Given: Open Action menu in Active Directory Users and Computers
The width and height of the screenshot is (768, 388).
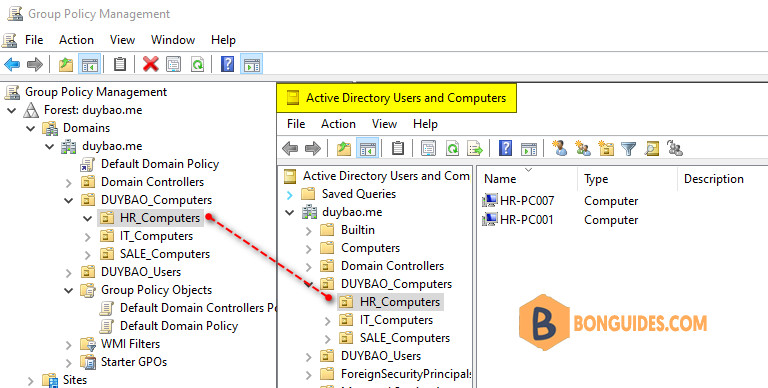Looking at the screenshot, I should point(338,124).
